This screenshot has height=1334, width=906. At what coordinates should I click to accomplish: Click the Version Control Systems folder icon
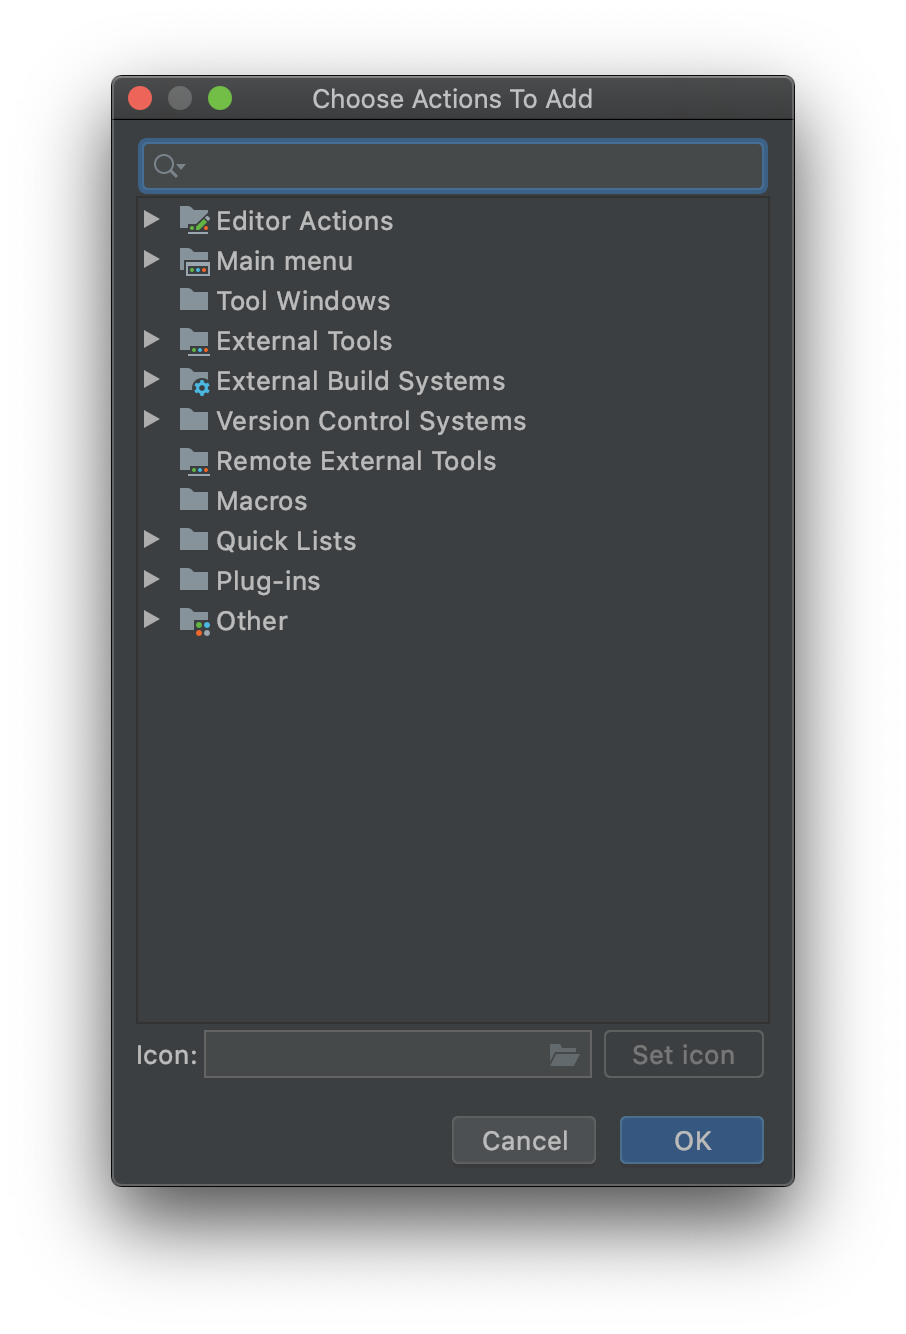(194, 419)
